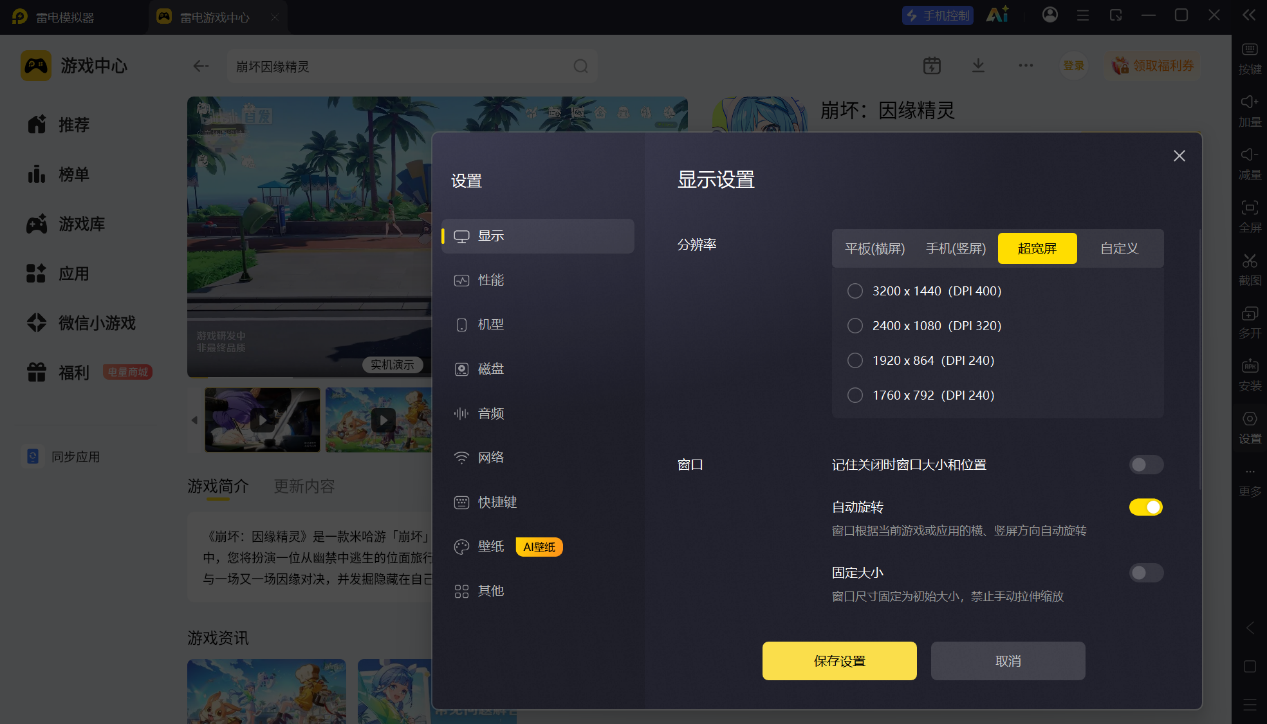
Task: Click the 游戏中心 gamepad logo
Action: [36, 66]
